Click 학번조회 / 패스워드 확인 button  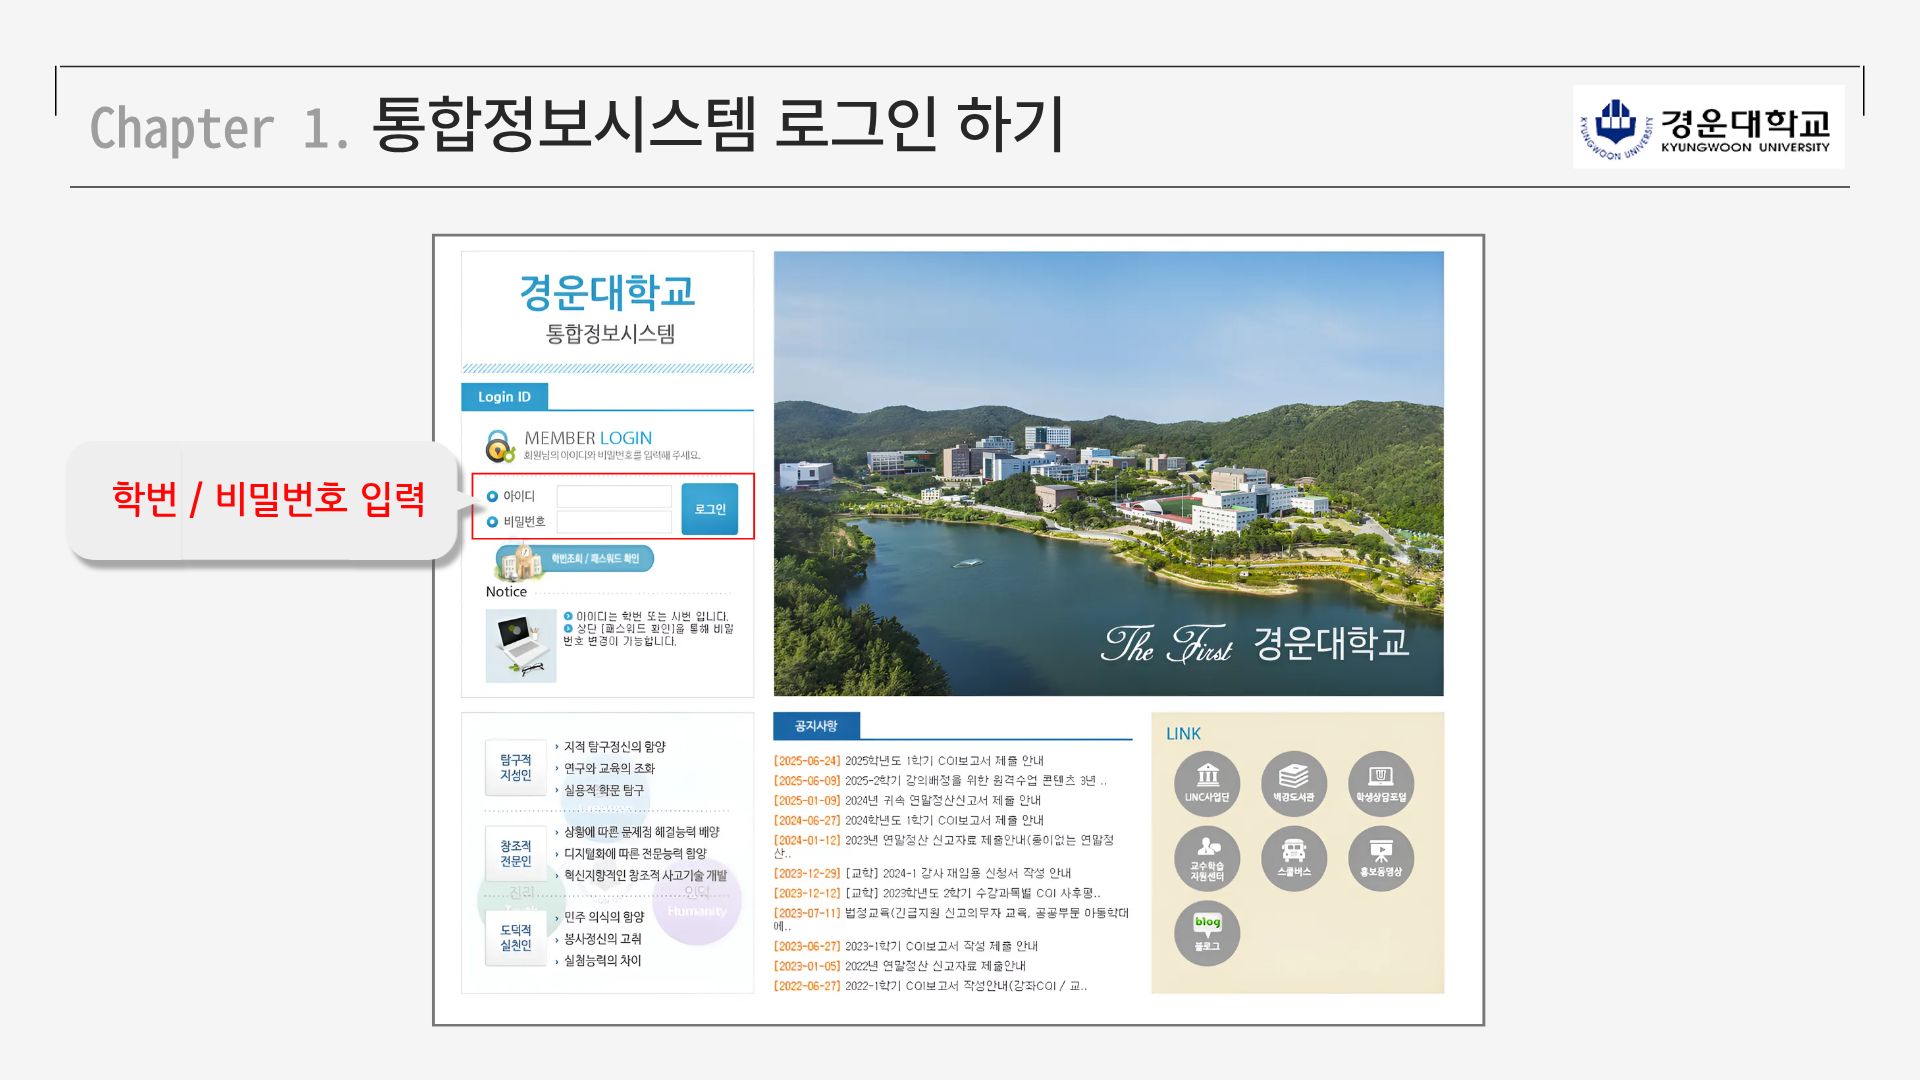(594, 558)
